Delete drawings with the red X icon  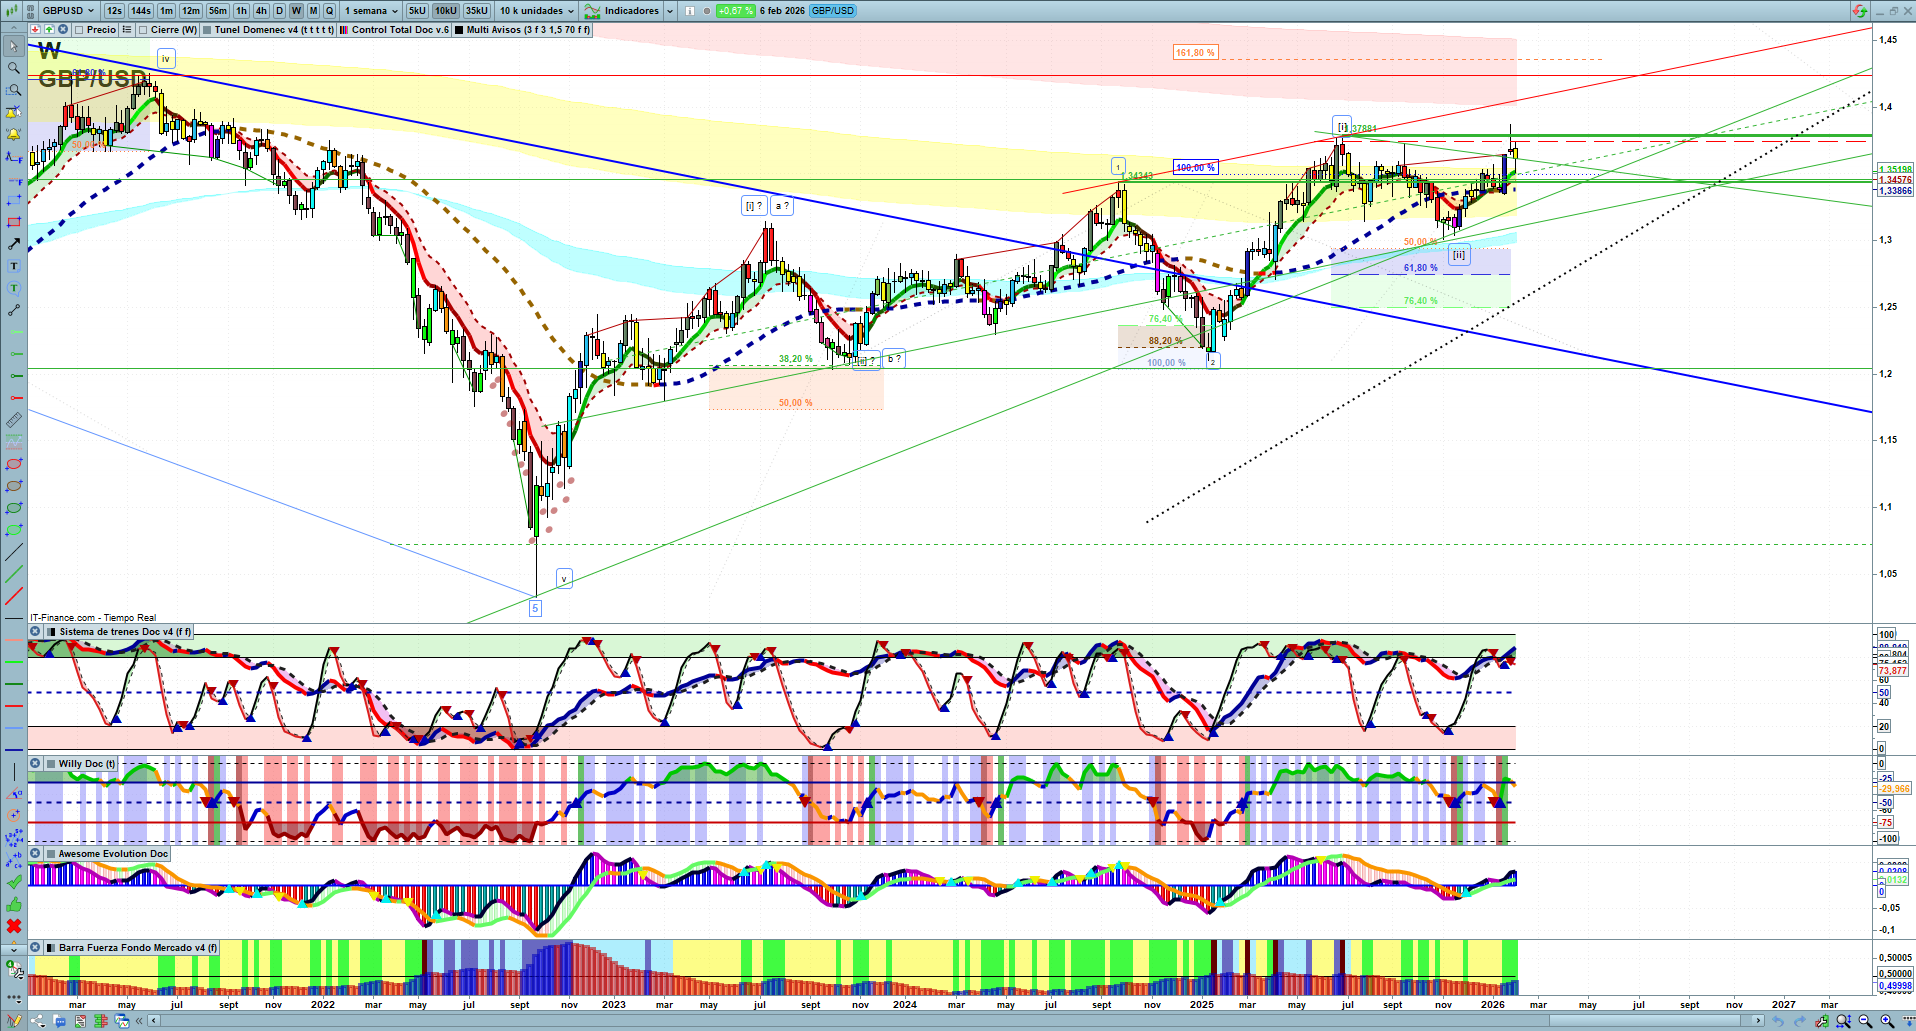14,926
